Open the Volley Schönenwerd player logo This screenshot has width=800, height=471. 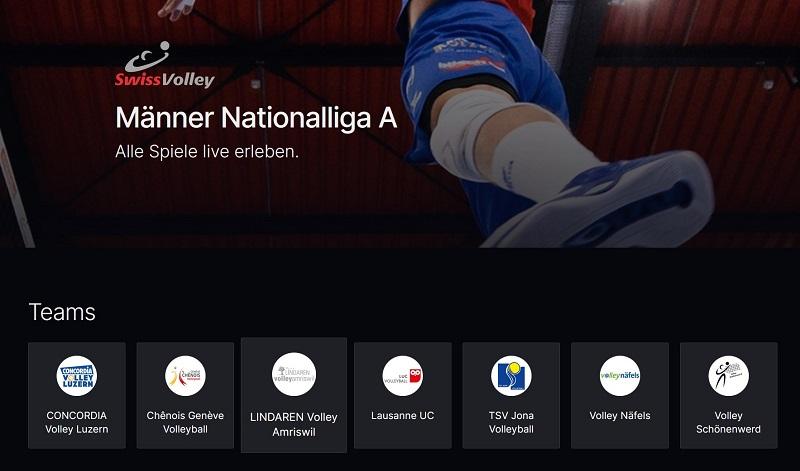tap(729, 376)
